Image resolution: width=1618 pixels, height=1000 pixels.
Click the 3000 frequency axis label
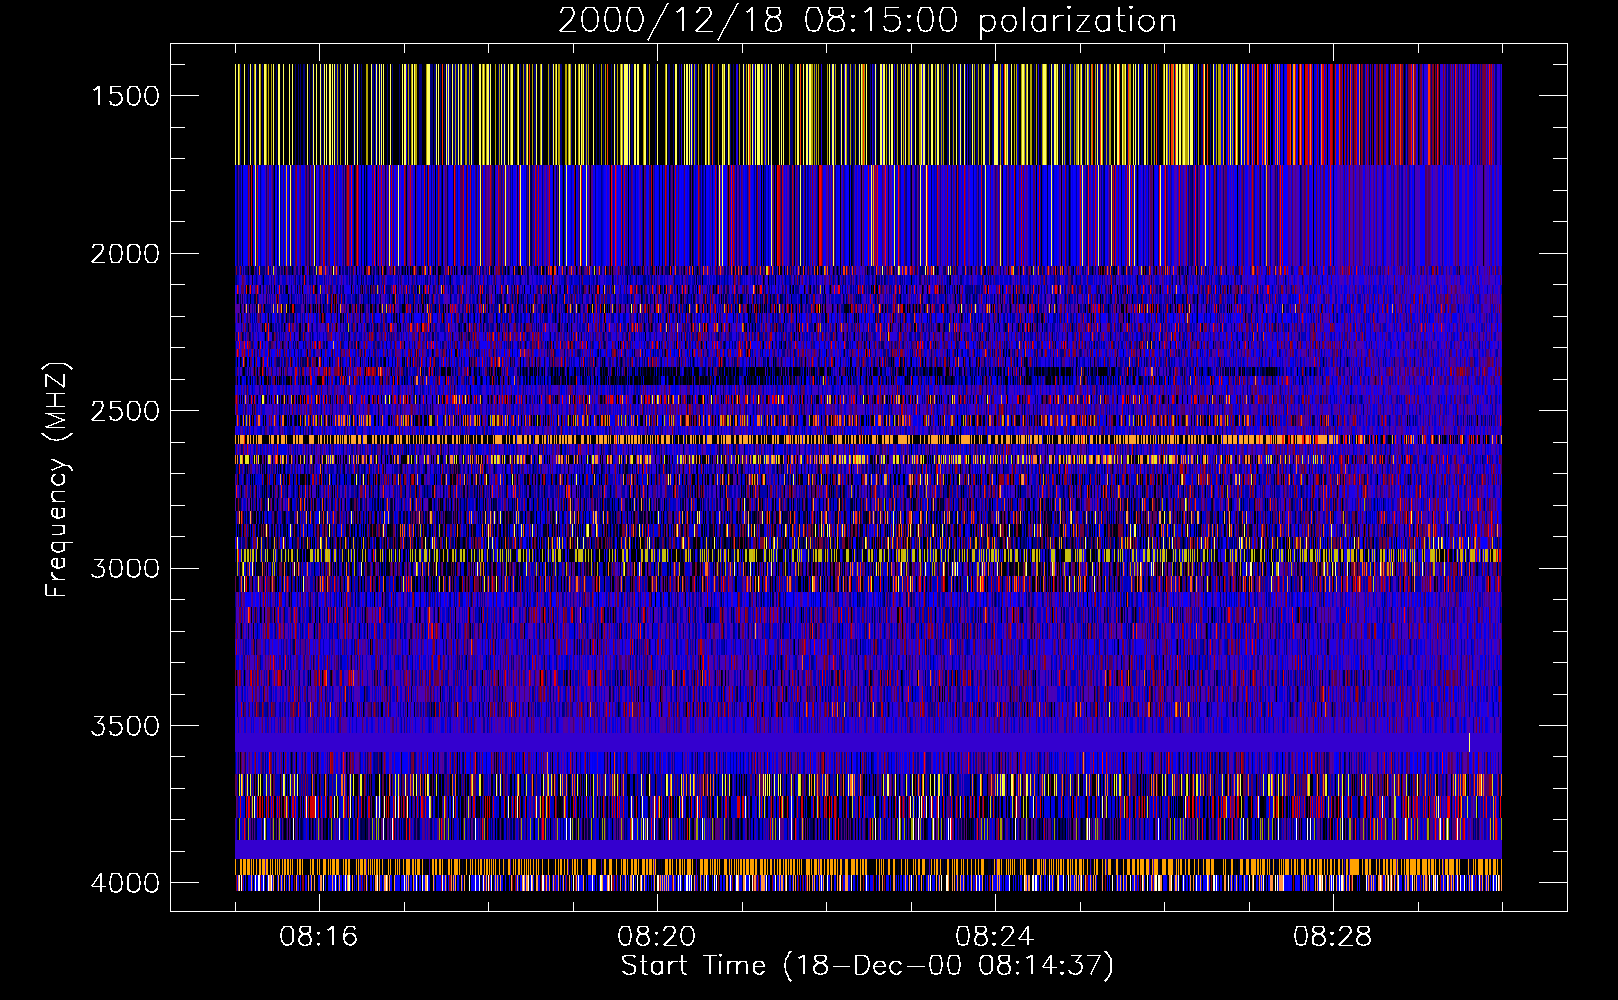coord(125,568)
